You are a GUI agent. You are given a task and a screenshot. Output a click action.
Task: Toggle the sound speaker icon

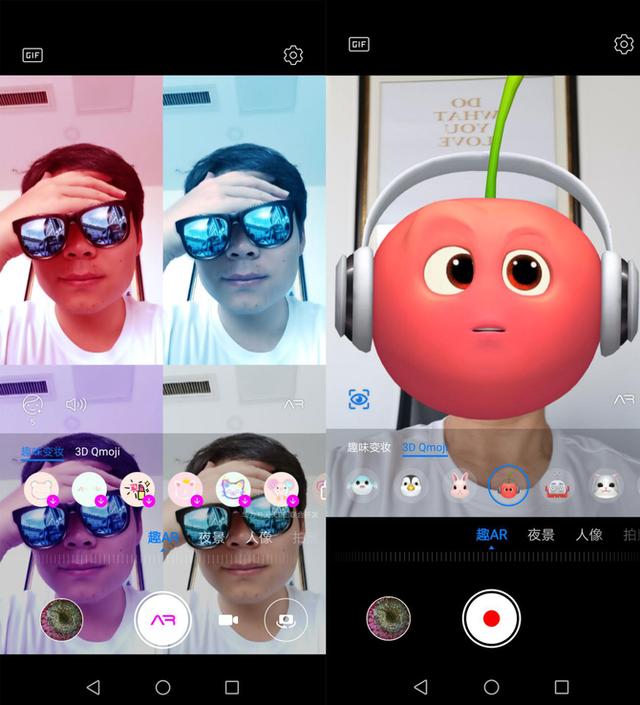click(76, 405)
